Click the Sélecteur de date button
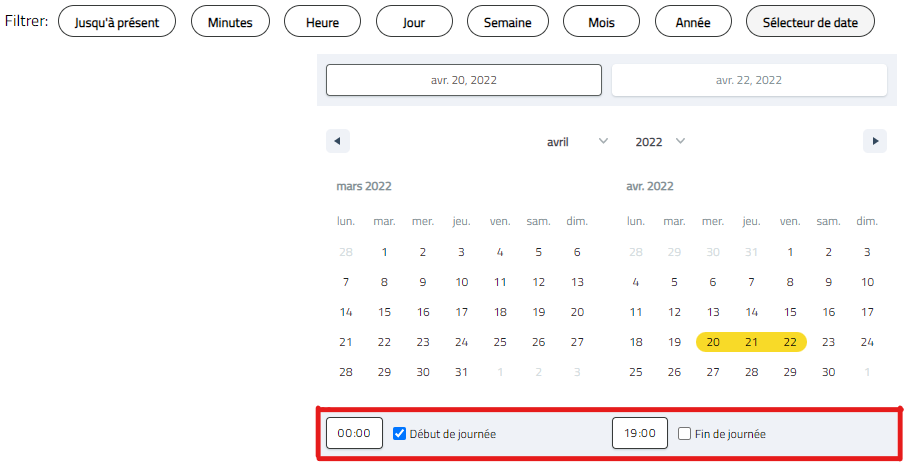This screenshot has width=916, height=470. (x=810, y=21)
